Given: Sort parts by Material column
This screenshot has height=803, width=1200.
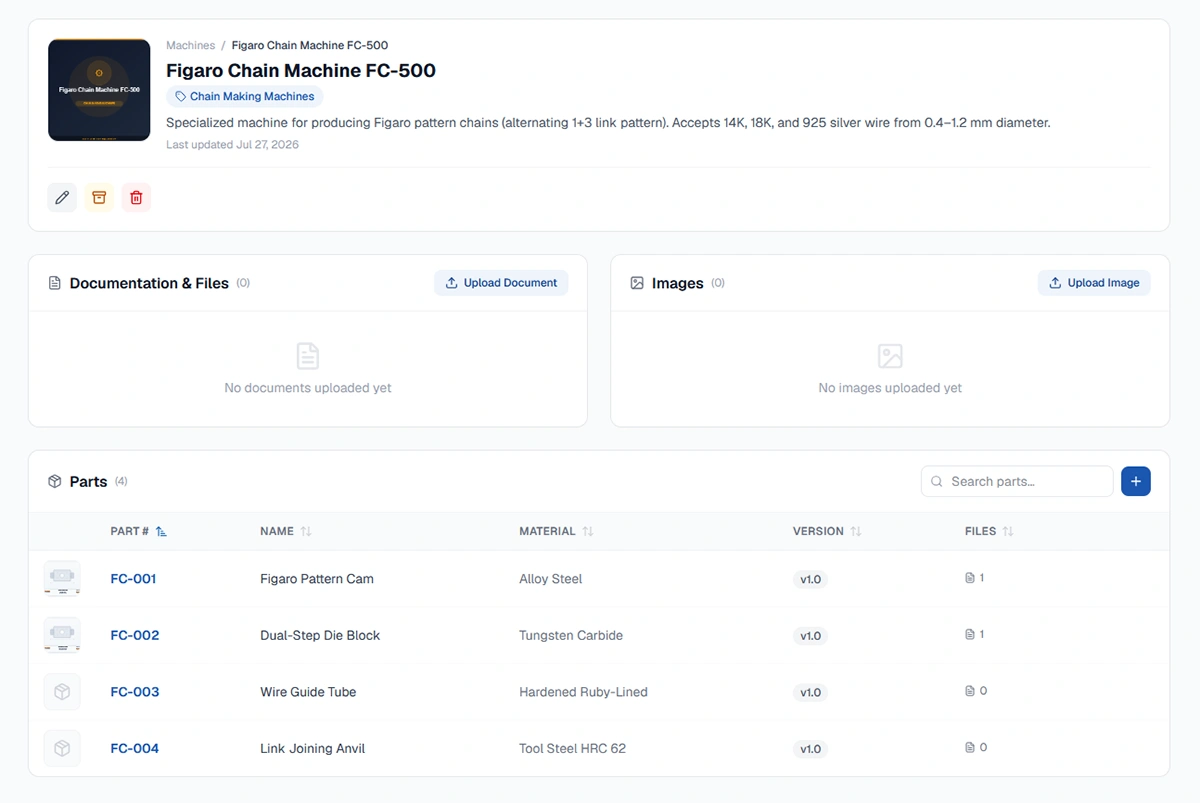Looking at the screenshot, I should pyautogui.click(x=556, y=531).
